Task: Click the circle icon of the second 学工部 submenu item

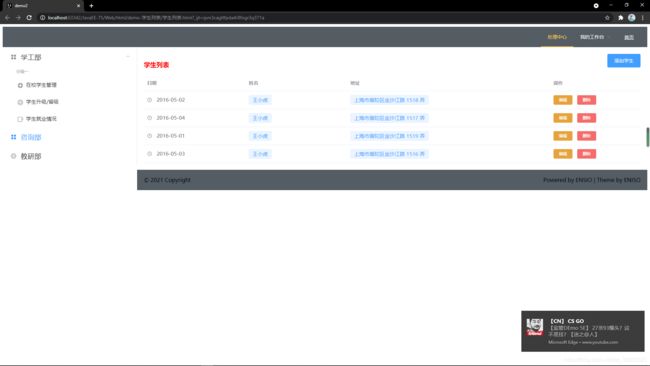Action: tap(20, 102)
